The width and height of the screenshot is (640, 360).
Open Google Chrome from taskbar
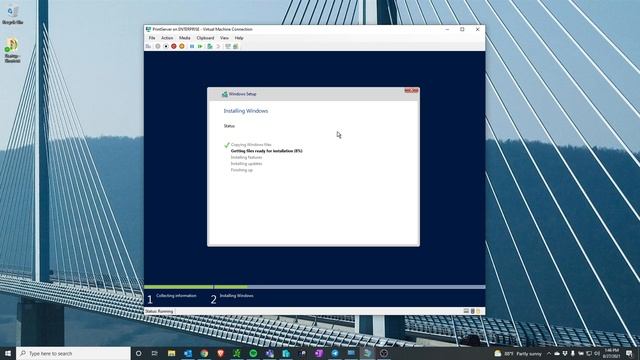[204, 353]
